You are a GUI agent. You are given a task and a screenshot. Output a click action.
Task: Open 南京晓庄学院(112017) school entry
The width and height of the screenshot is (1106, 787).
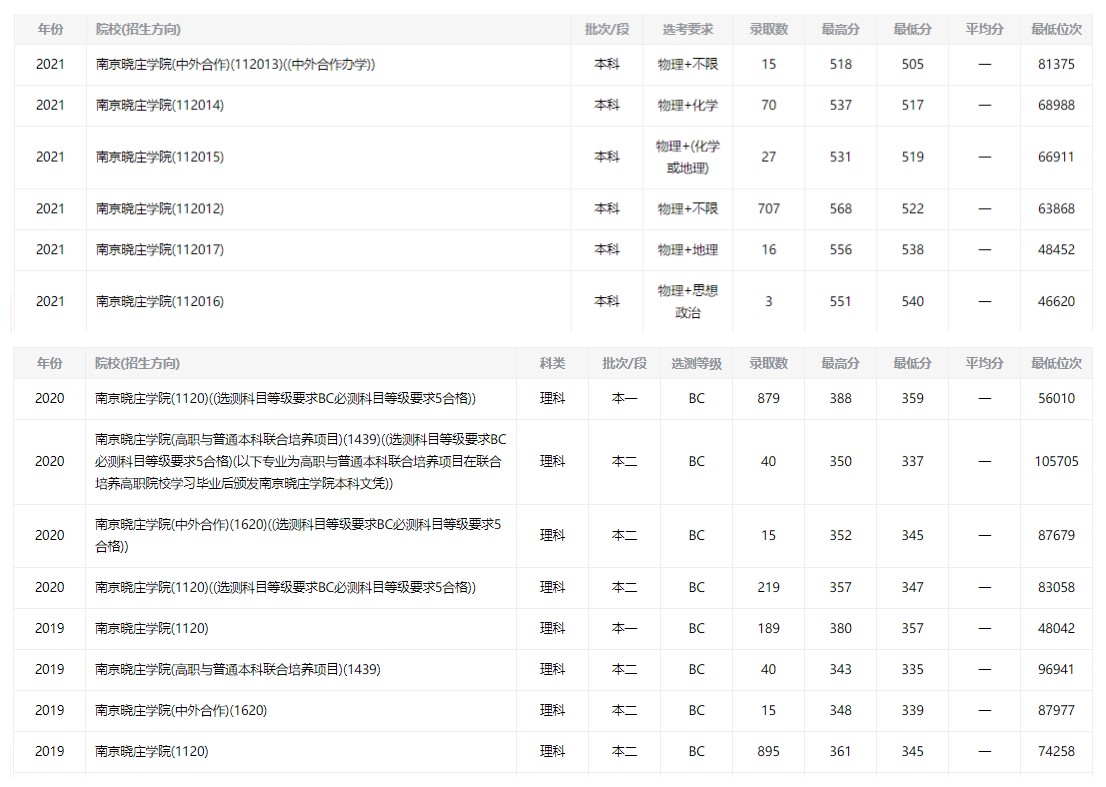coord(160,250)
